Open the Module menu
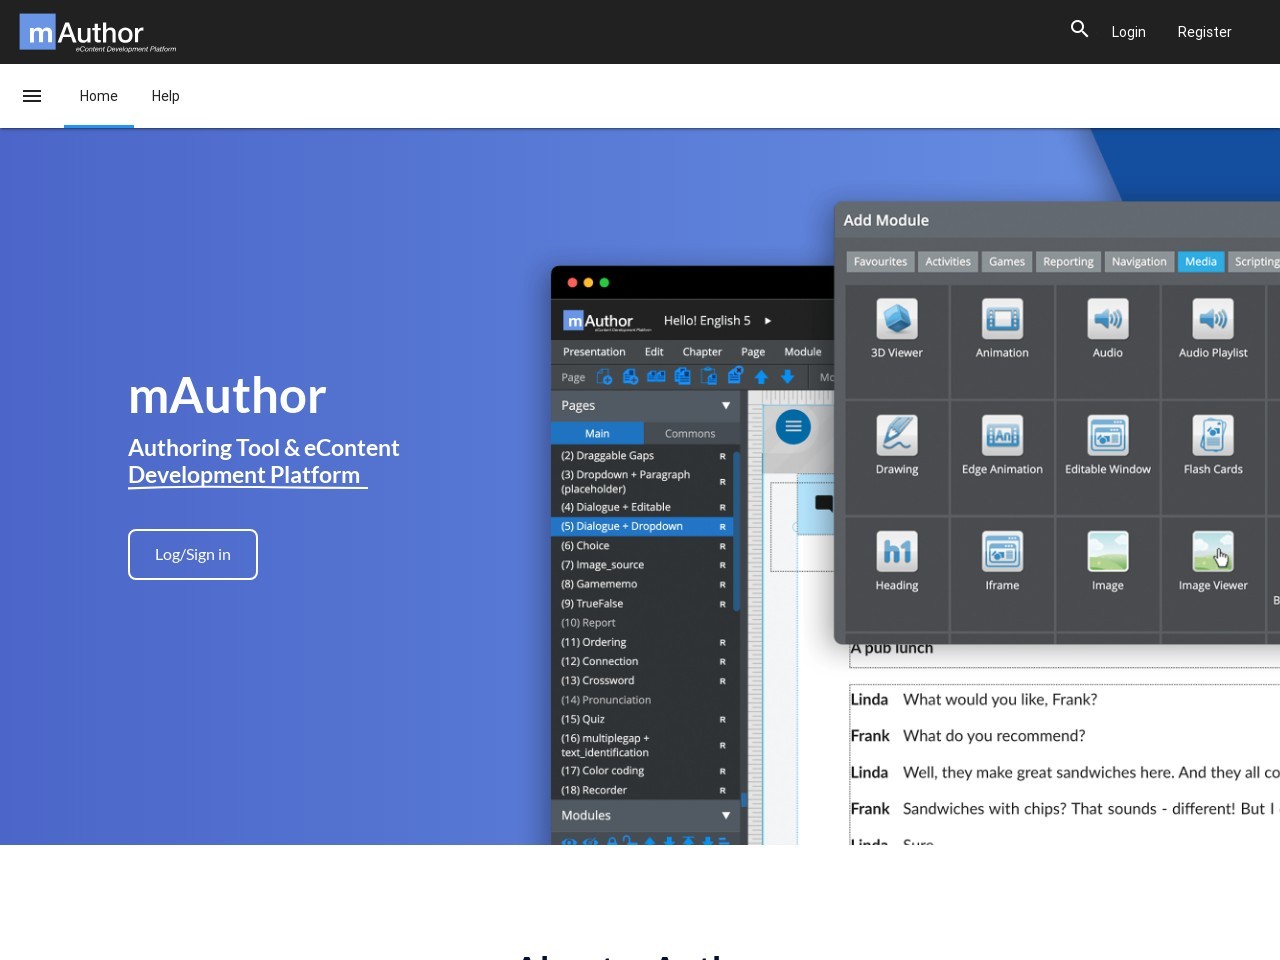Screen dimensions: 1280x960 pyautogui.click(x=803, y=352)
